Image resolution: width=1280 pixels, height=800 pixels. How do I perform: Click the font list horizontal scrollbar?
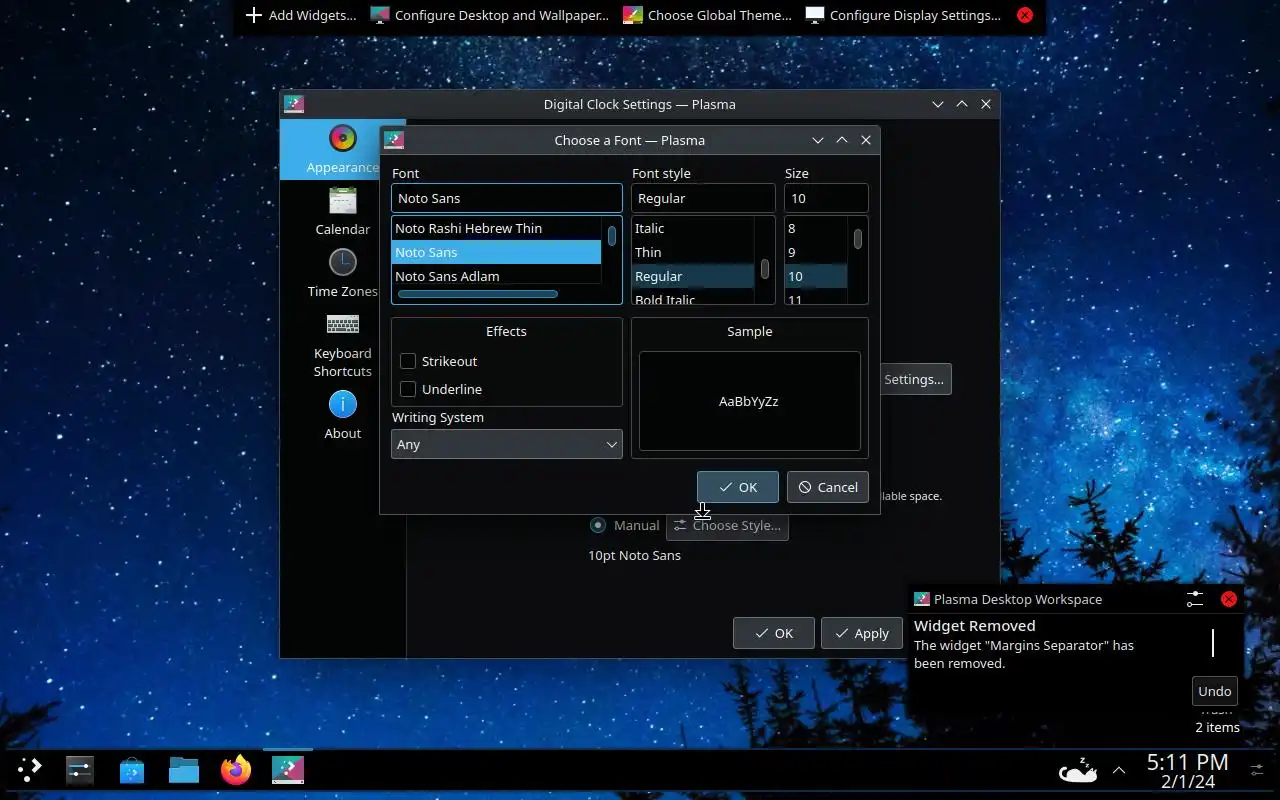point(478,294)
